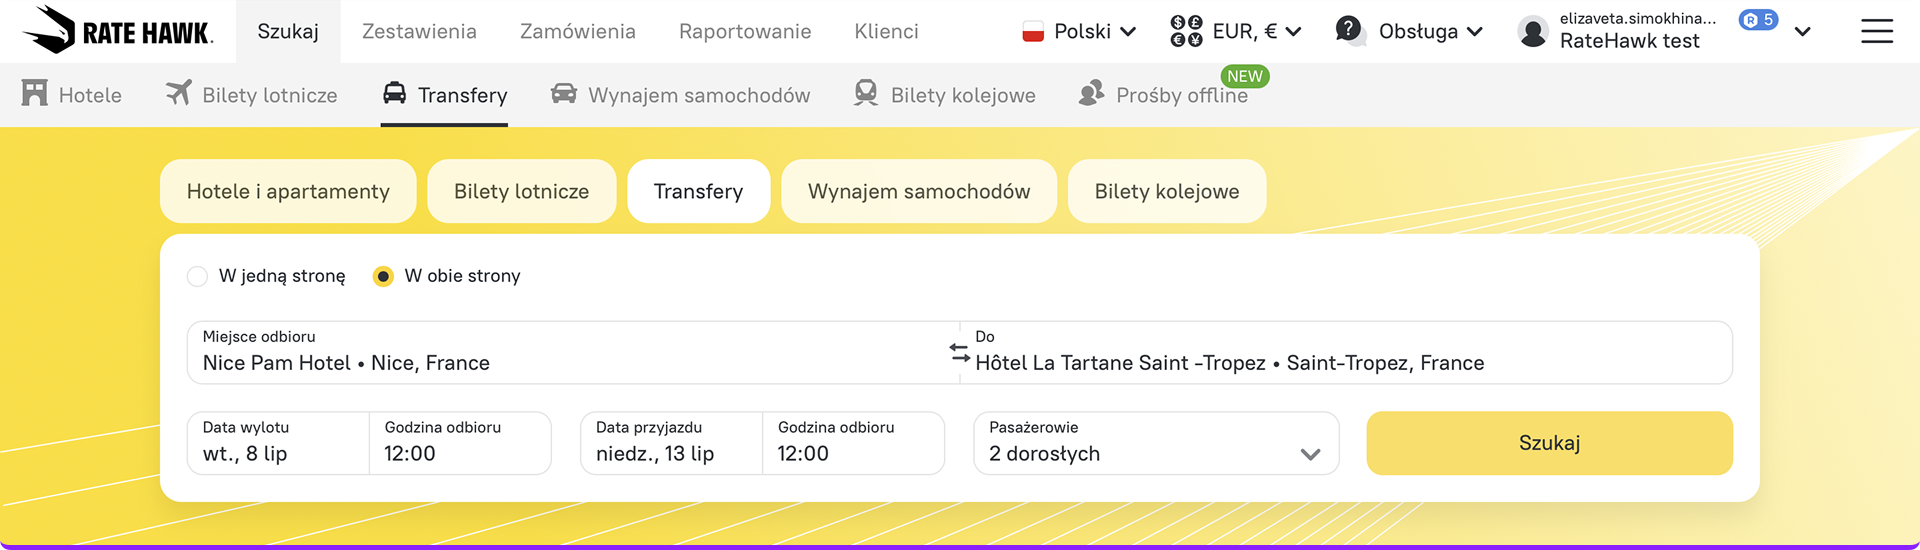The image size is (1920, 550).
Task: Expand the user account menu
Action: tap(1802, 31)
